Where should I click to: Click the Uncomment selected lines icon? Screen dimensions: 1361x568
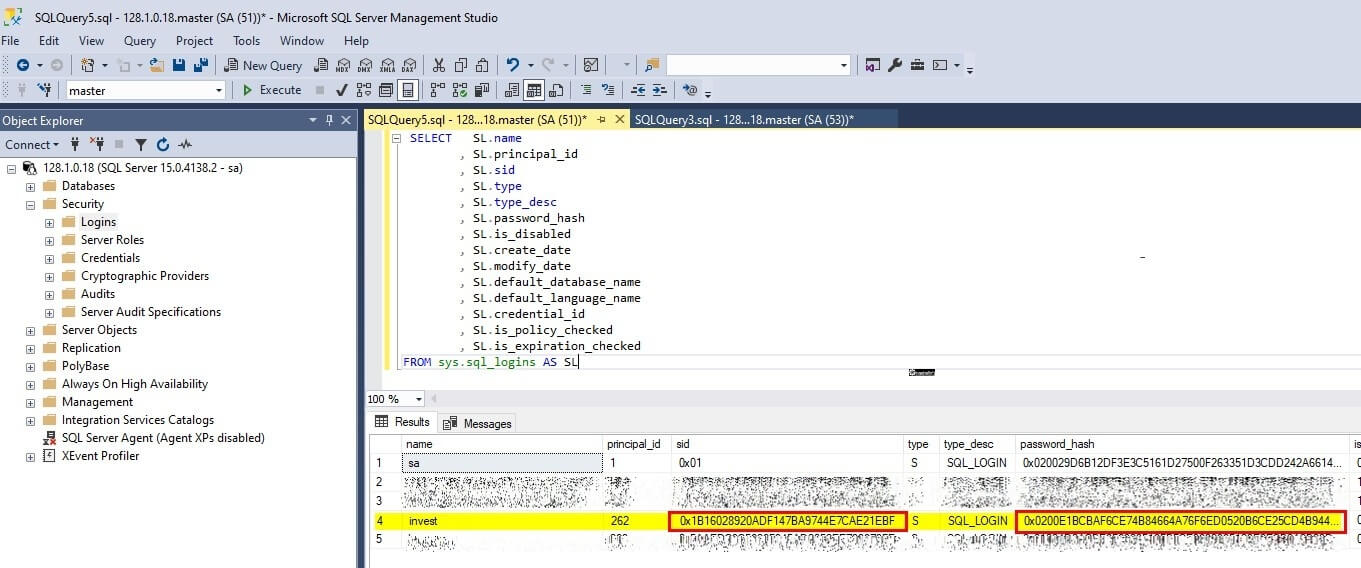pos(607,90)
